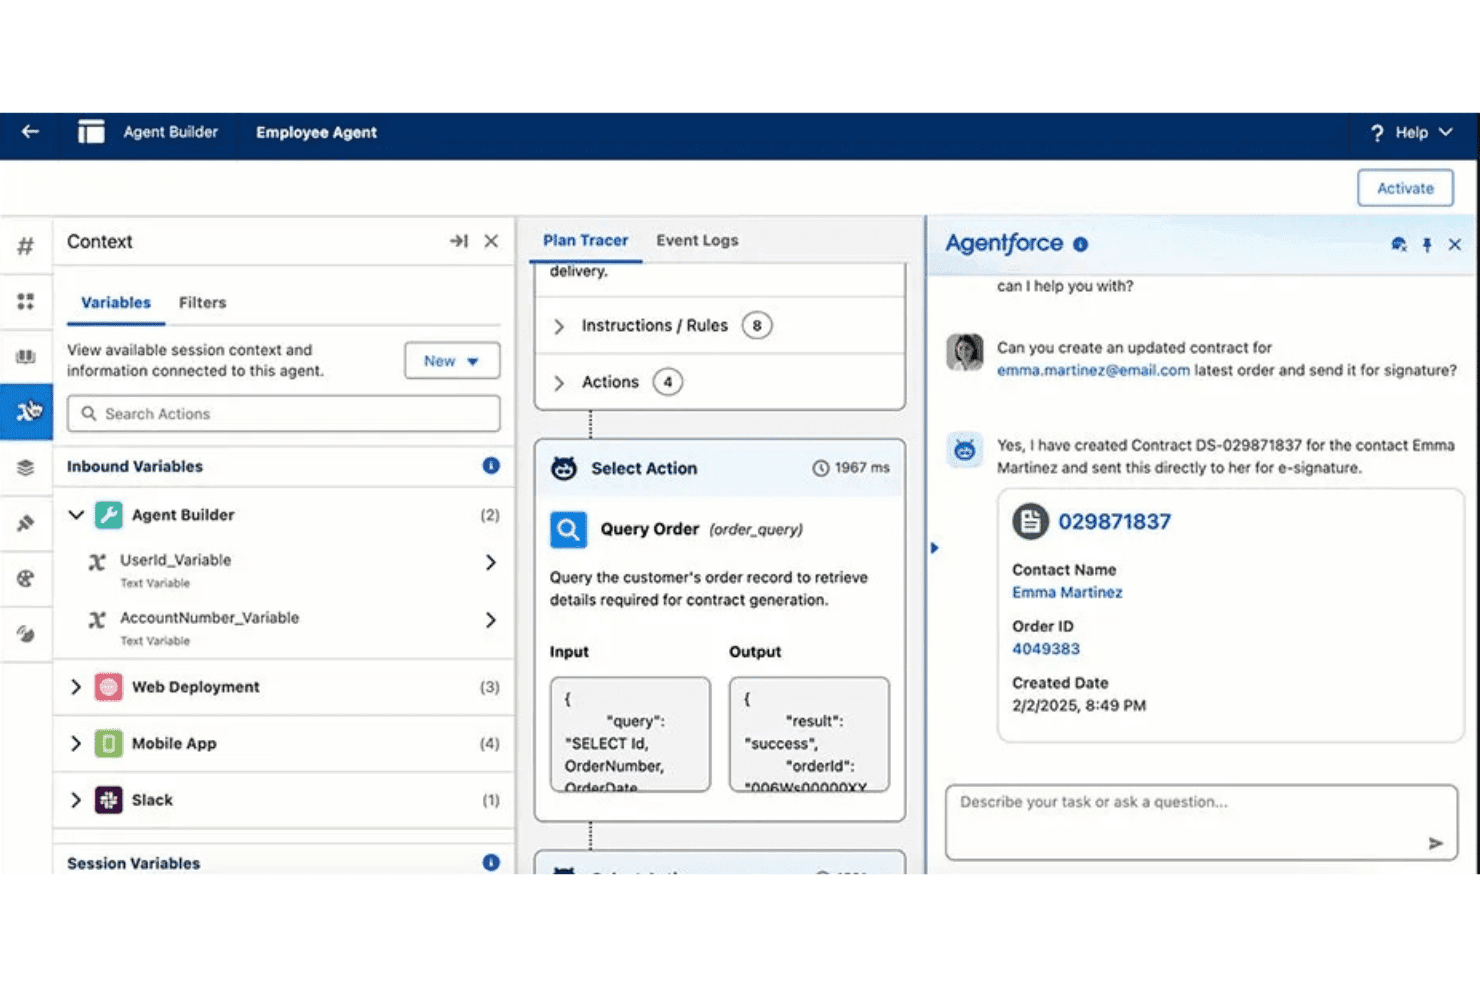Select the Event Logs tab
The height and width of the screenshot is (987, 1480).
click(697, 240)
